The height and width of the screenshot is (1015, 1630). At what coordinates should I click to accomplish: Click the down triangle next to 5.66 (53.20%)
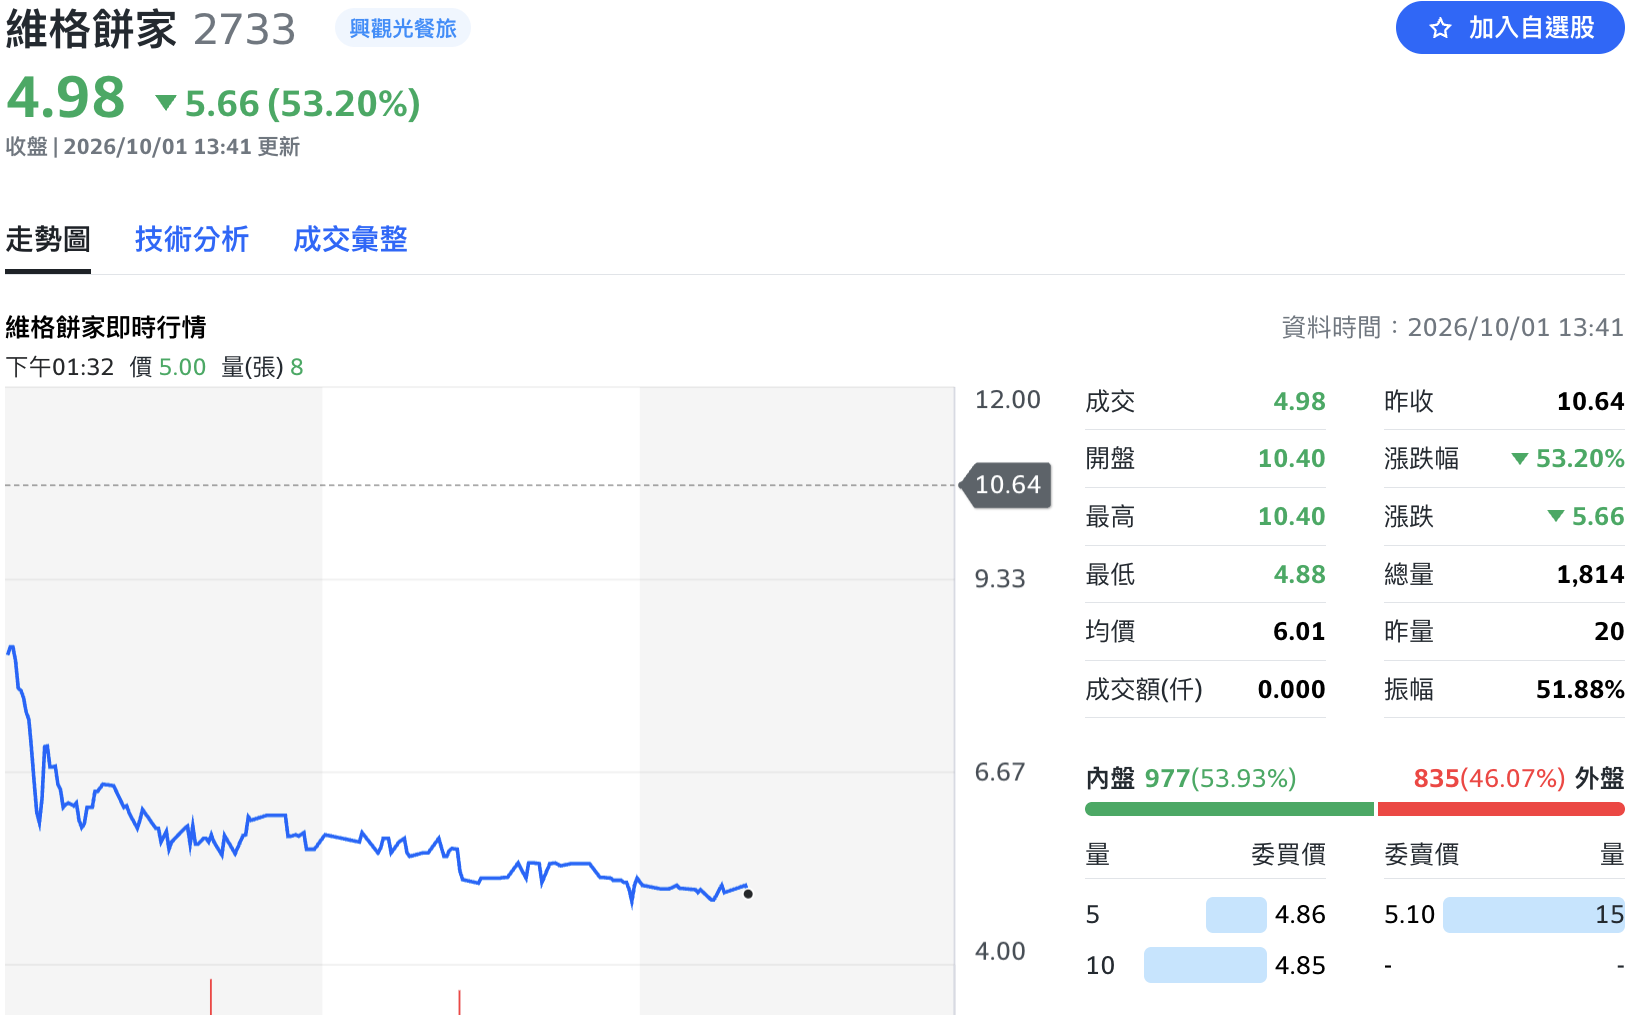click(x=166, y=102)
